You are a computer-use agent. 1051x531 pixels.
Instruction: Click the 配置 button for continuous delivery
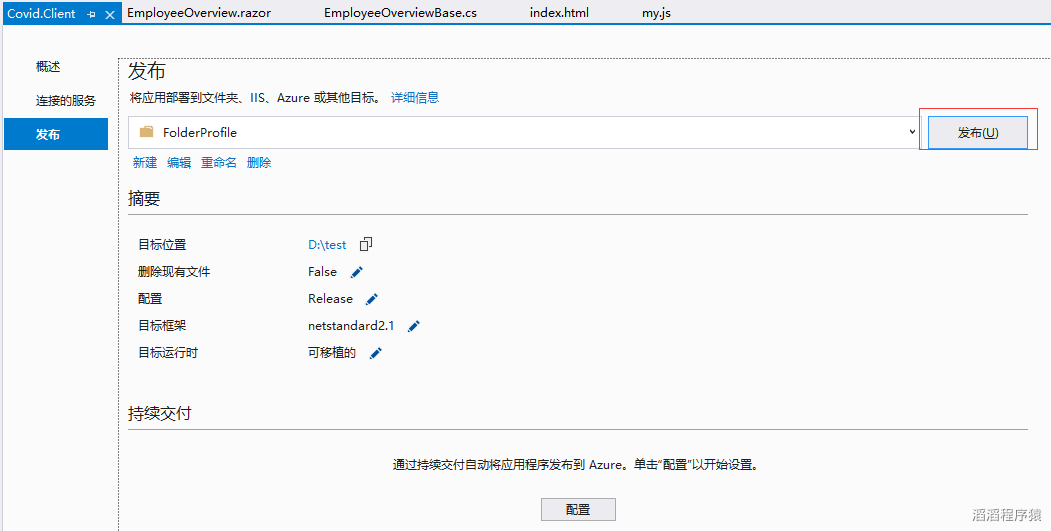point(578,509)
